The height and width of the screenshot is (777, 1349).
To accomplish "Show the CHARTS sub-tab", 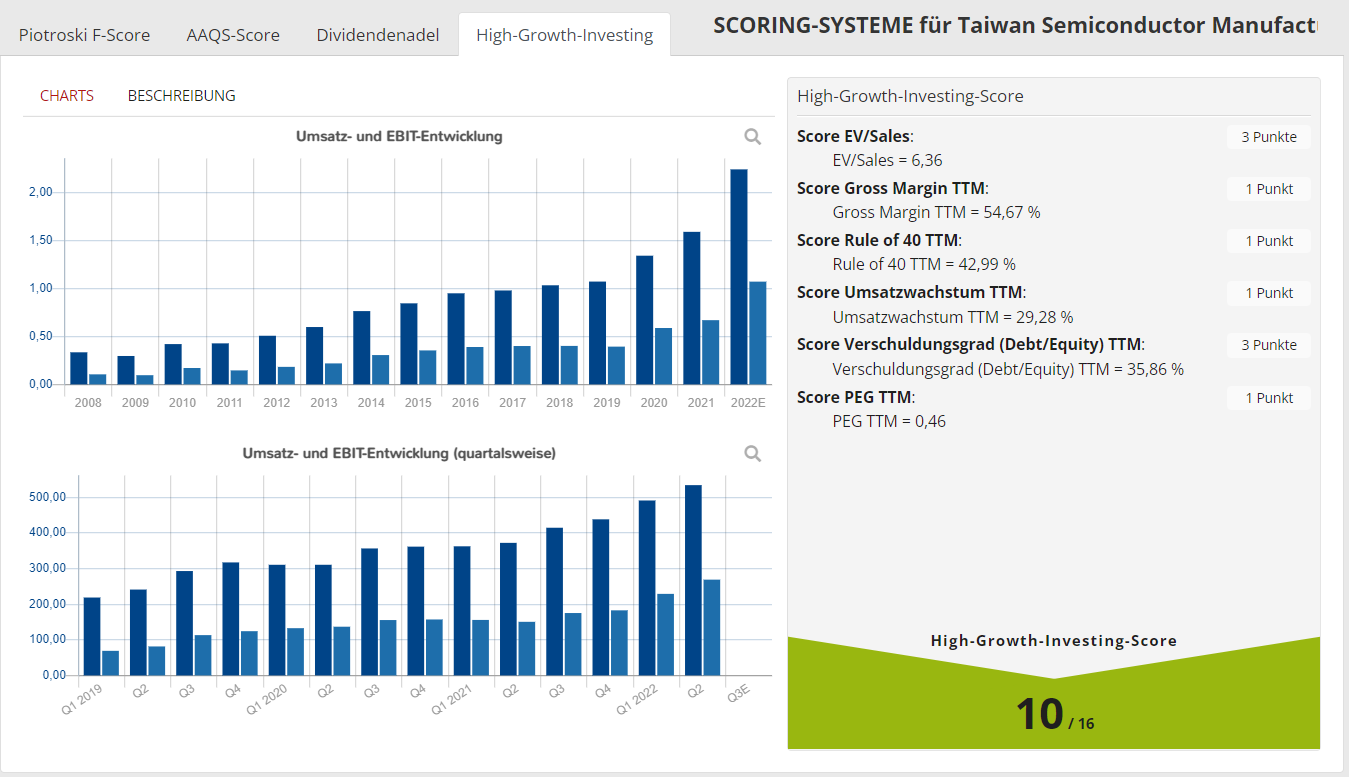I will tap(67, 96).
